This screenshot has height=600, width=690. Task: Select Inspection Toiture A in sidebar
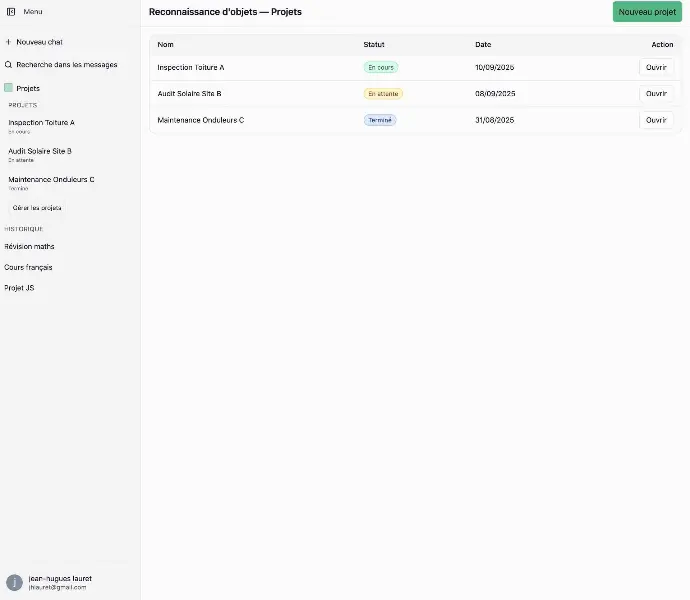(42, 123)
